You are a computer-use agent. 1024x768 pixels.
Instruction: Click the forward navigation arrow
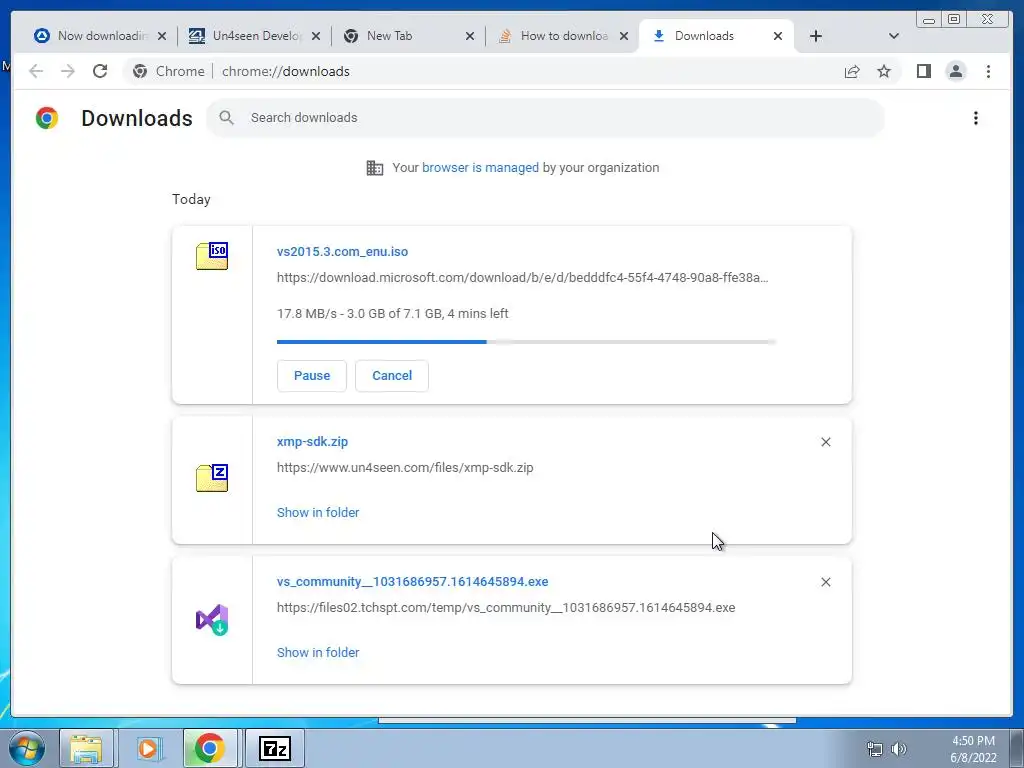point(67,71)
